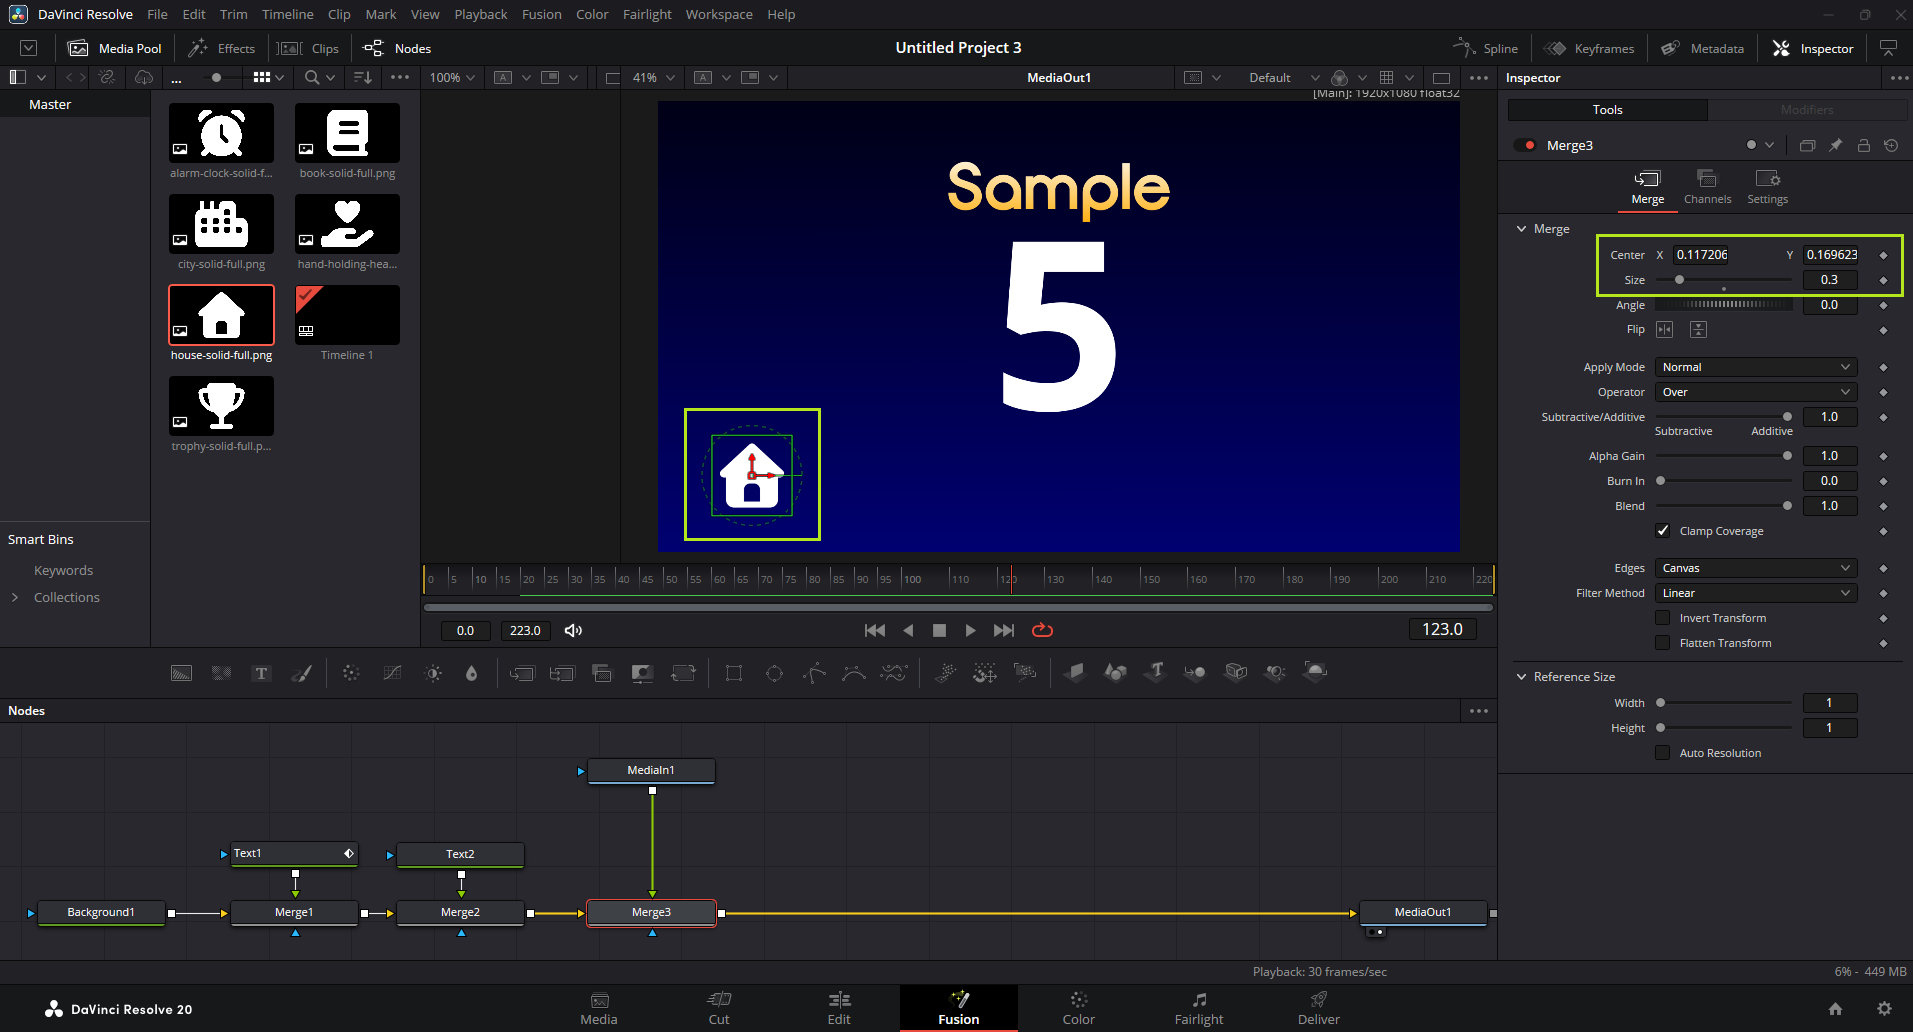The width and height of the screenshot is (1913, 1032).
Task: Open the Fusion menu in menu bar
Action: click(x=541, y=14)
